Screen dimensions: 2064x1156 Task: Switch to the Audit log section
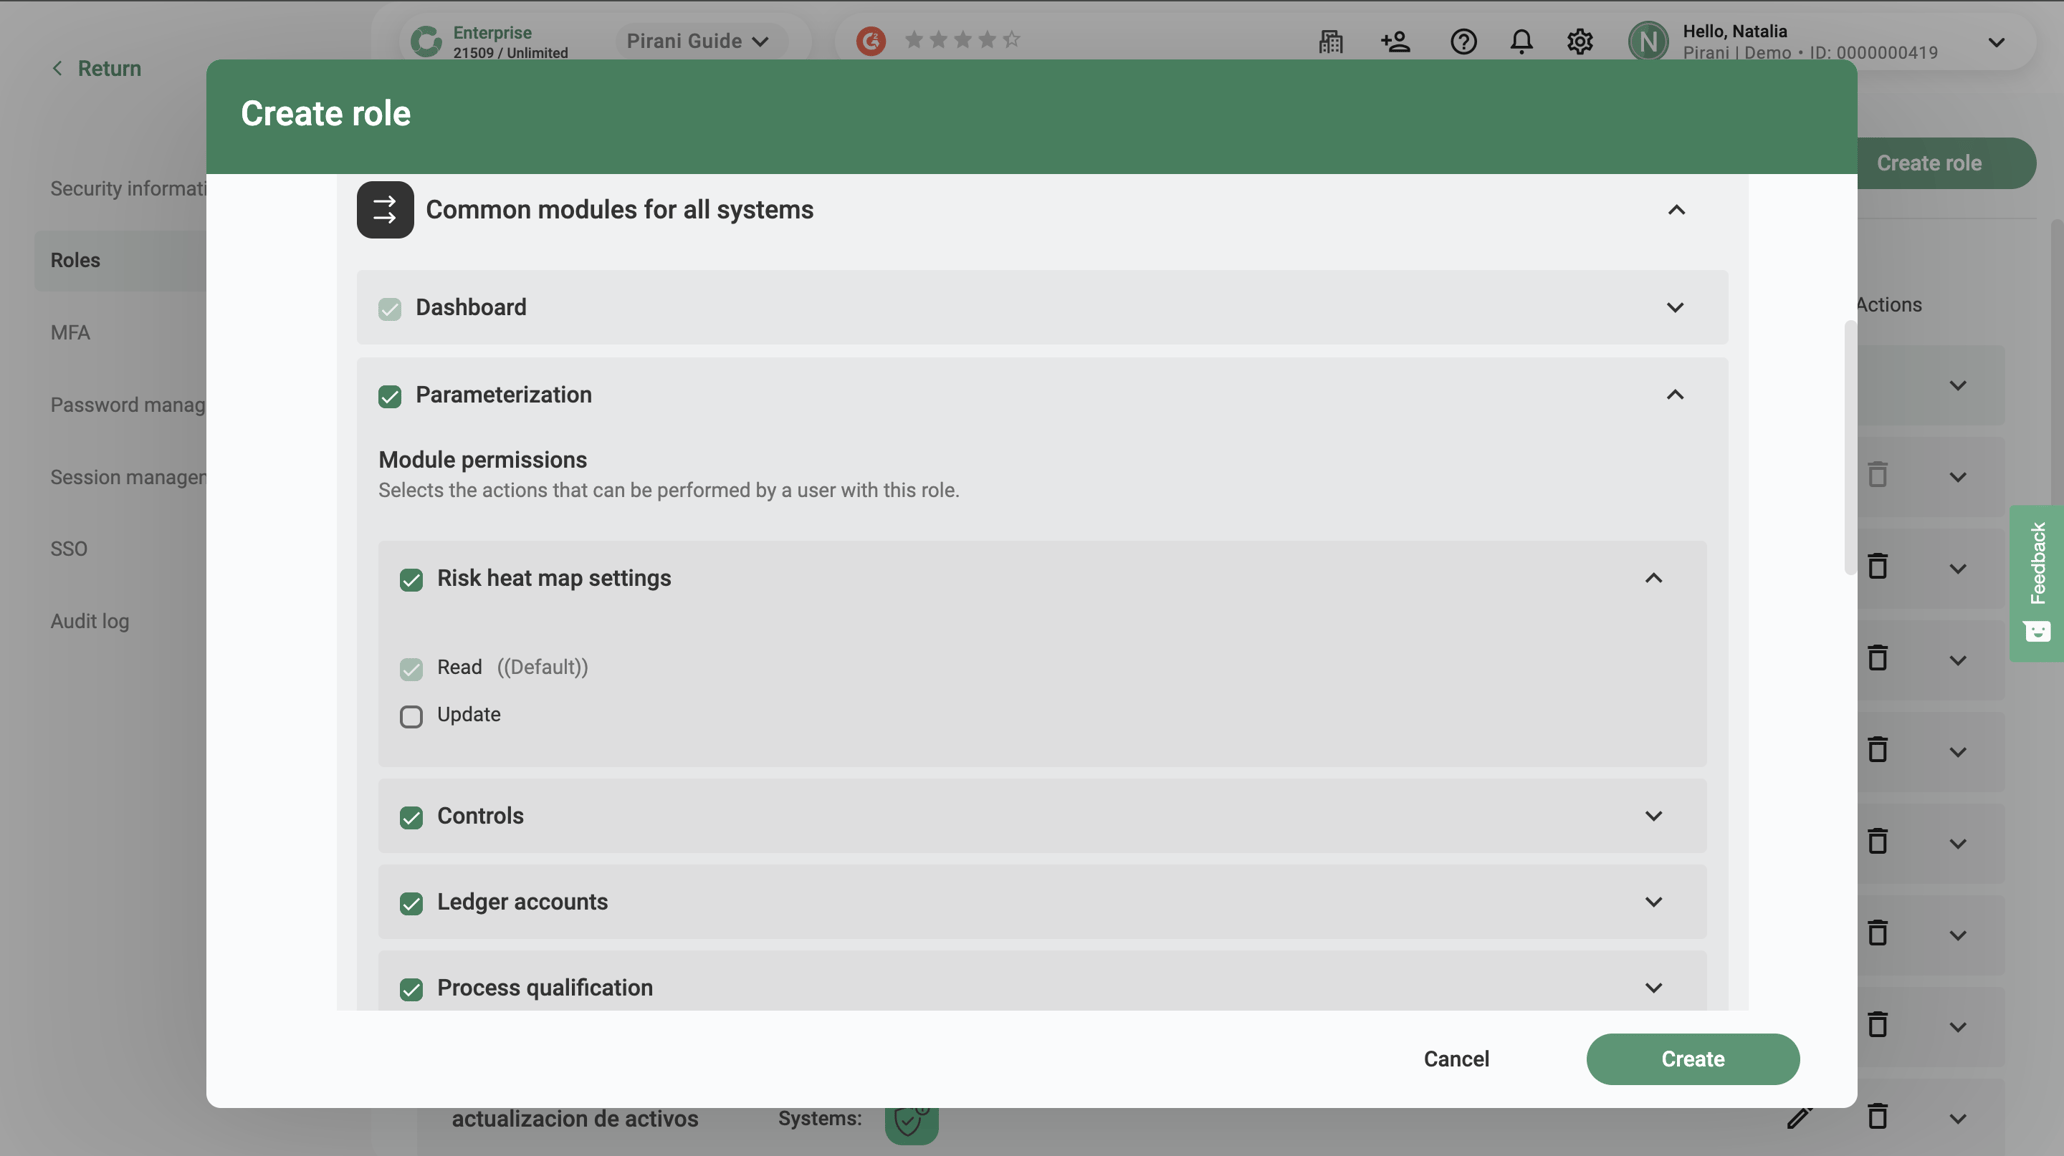pos(89,620)
